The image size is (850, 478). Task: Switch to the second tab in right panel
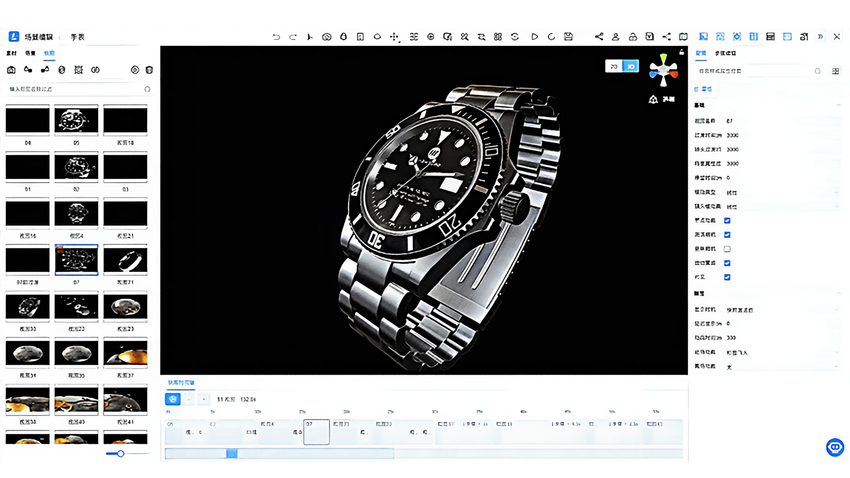[725, 53]
